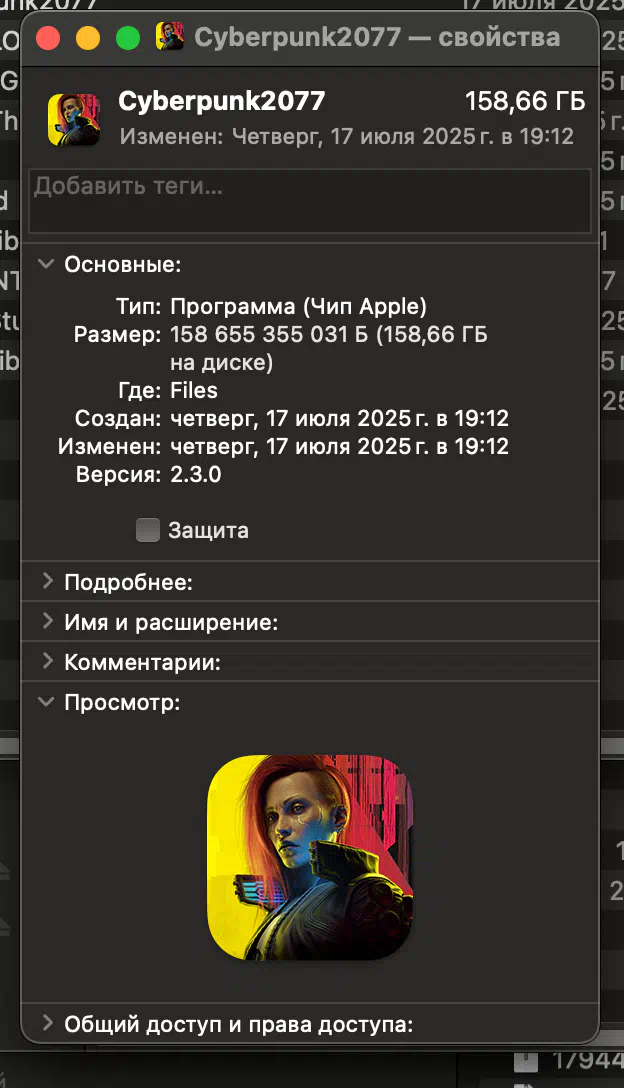Click the Размер value in bytes

click(329, 348)
